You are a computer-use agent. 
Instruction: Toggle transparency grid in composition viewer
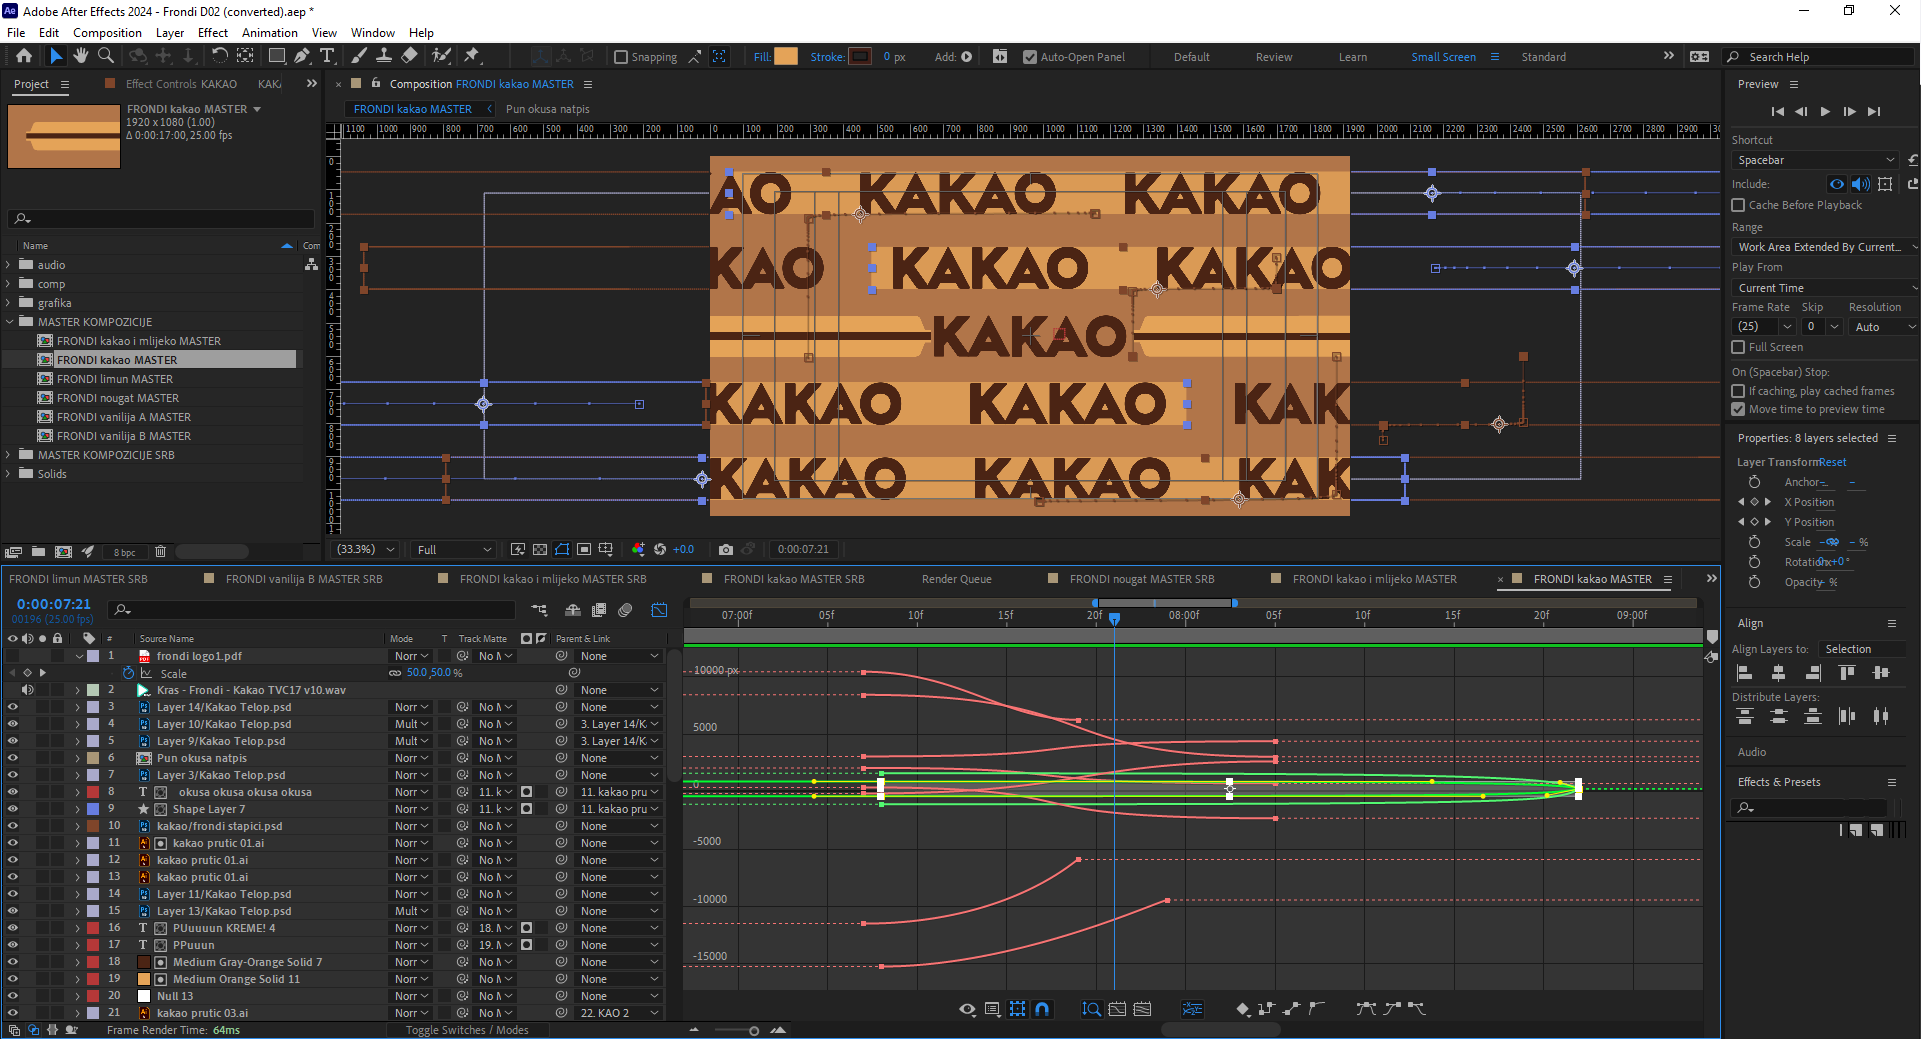click(x=540, y=549)
